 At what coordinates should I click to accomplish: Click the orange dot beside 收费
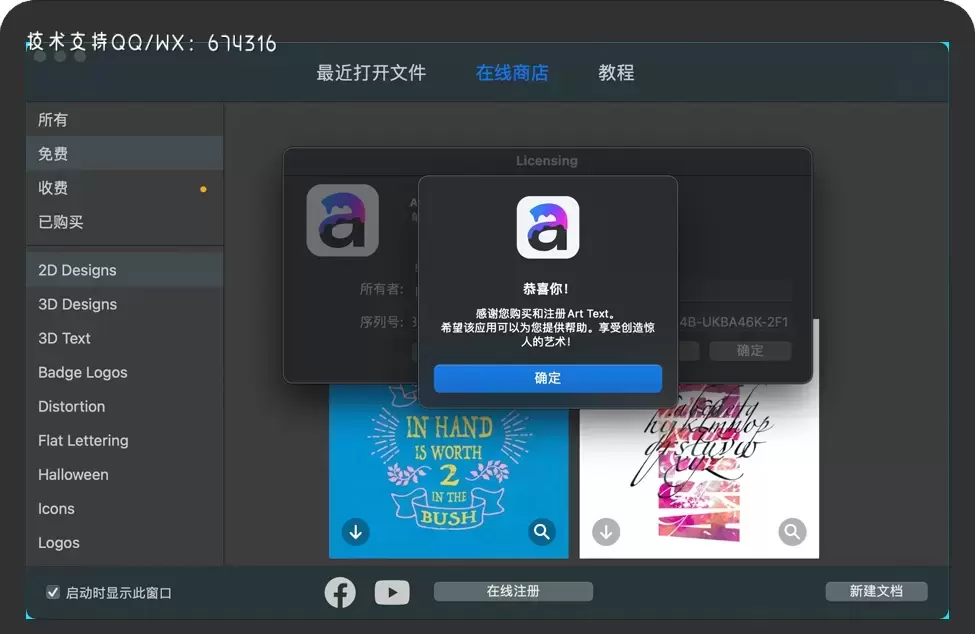point(204,188)
